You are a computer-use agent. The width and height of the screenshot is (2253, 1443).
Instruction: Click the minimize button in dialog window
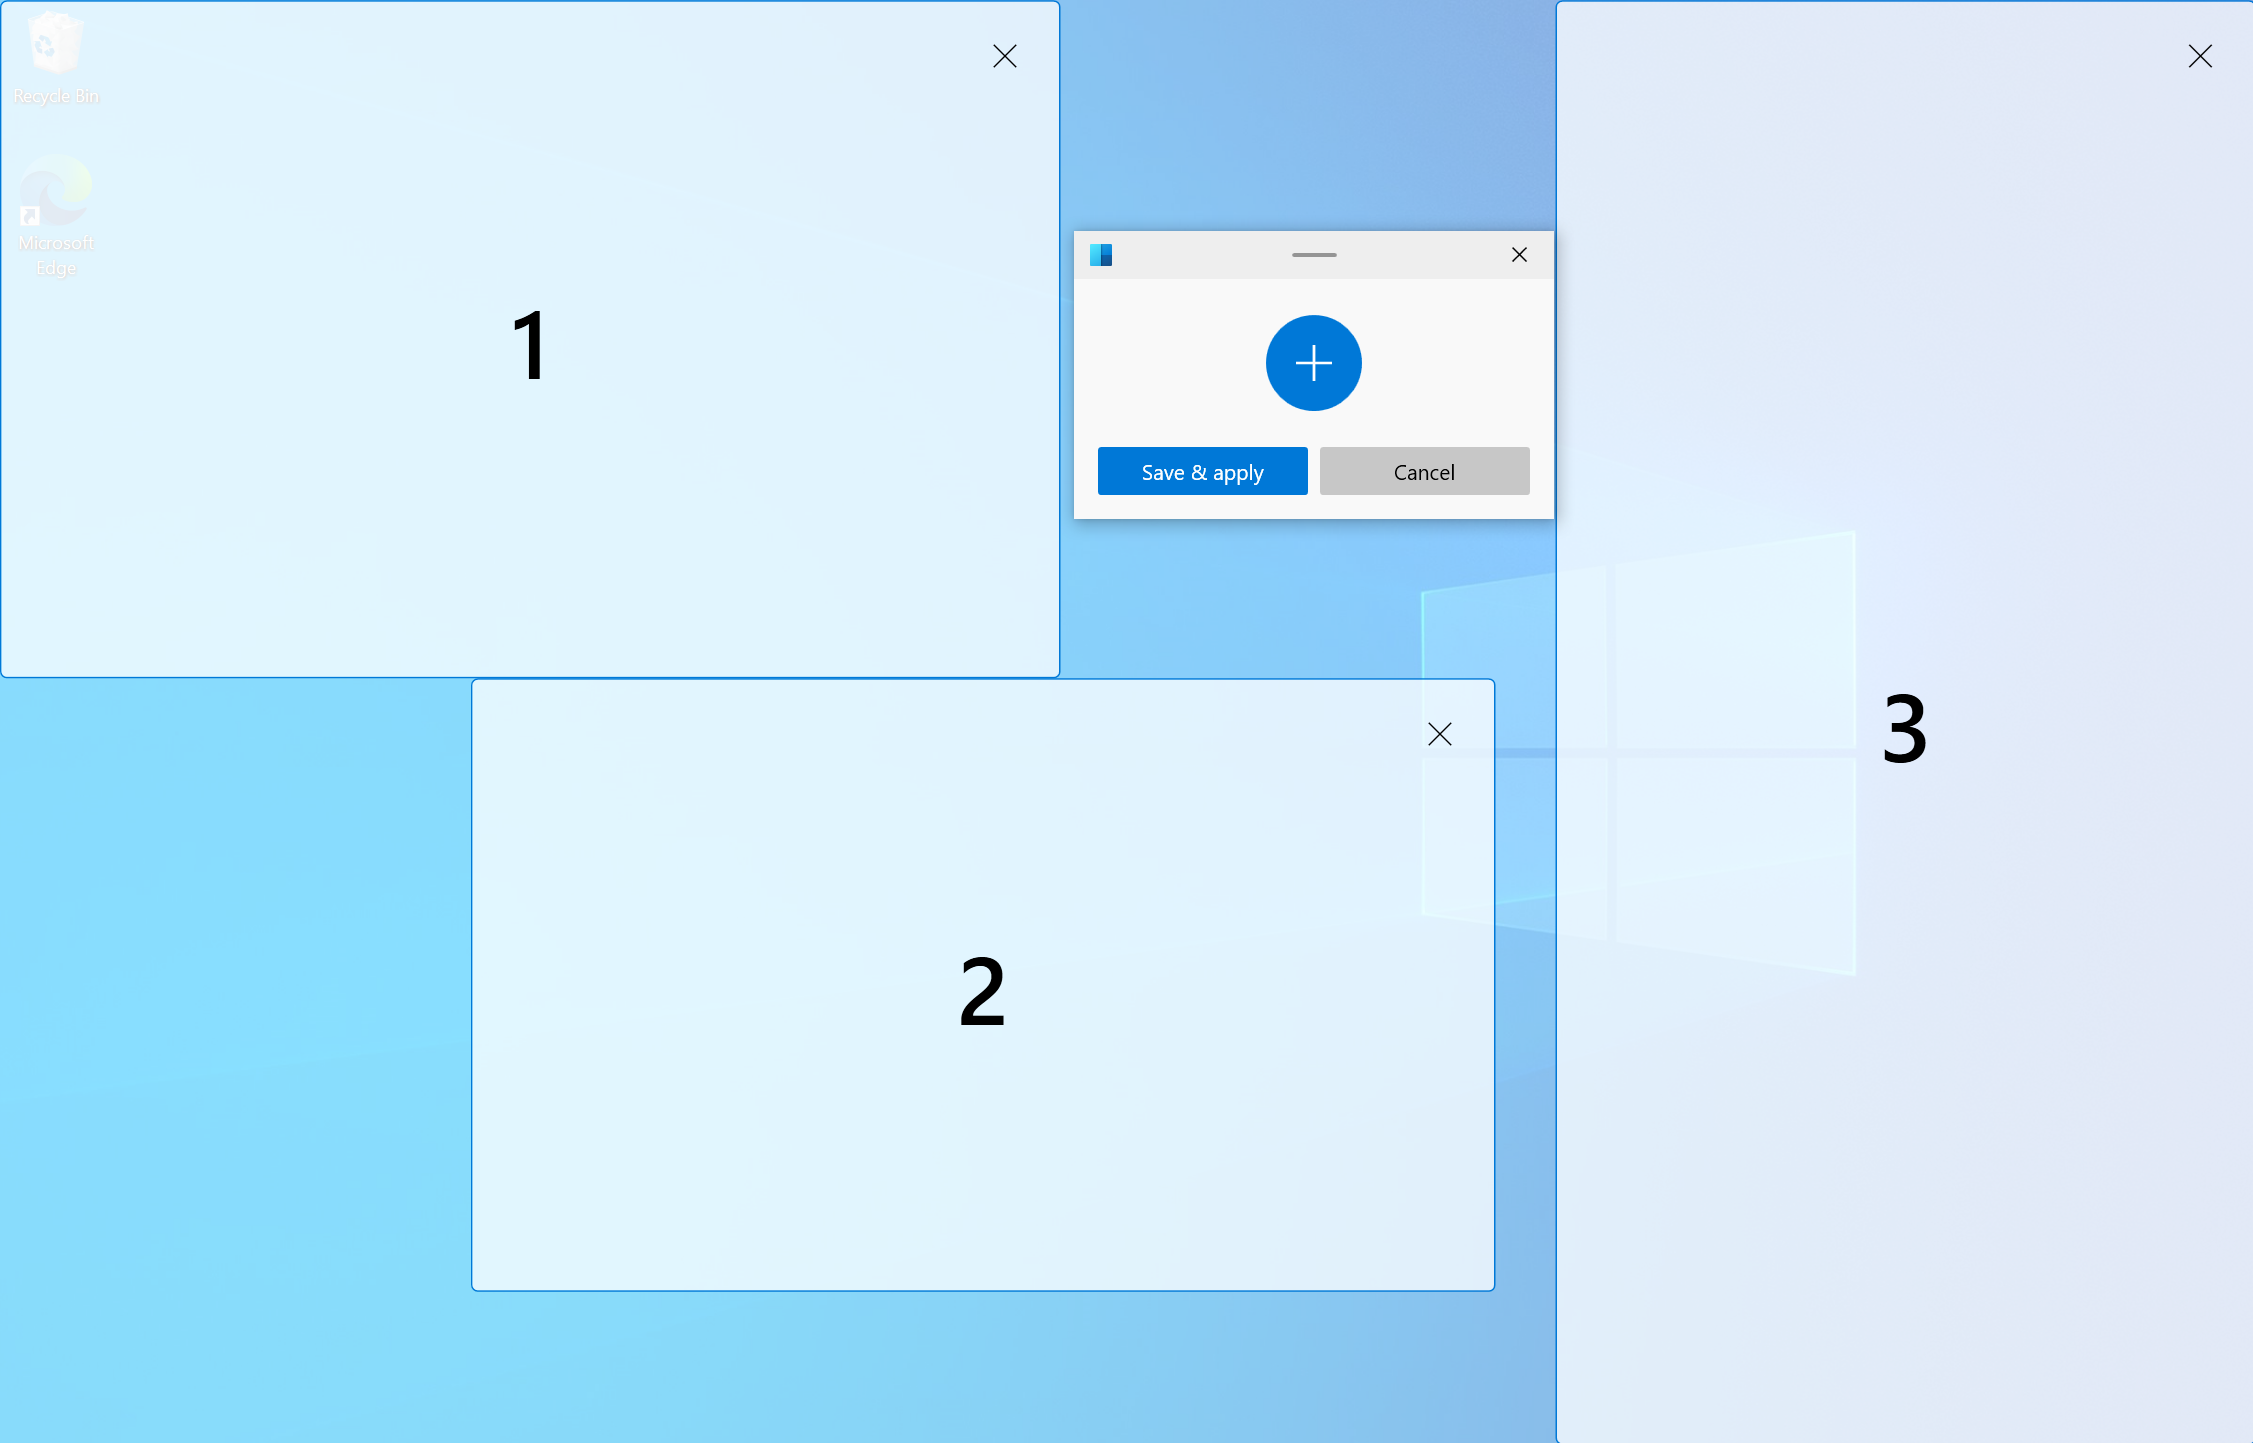click(1314, 254)
